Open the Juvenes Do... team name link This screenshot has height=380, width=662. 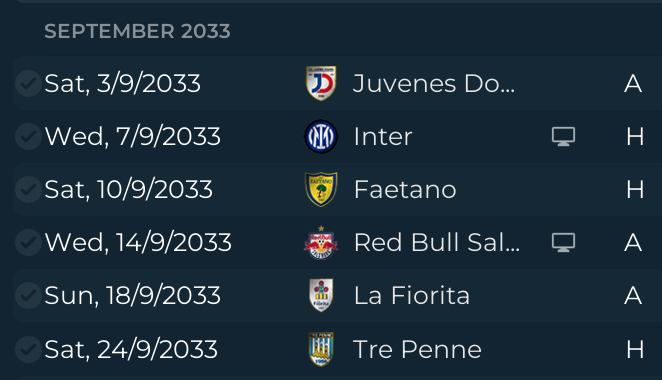click(434, 83)
